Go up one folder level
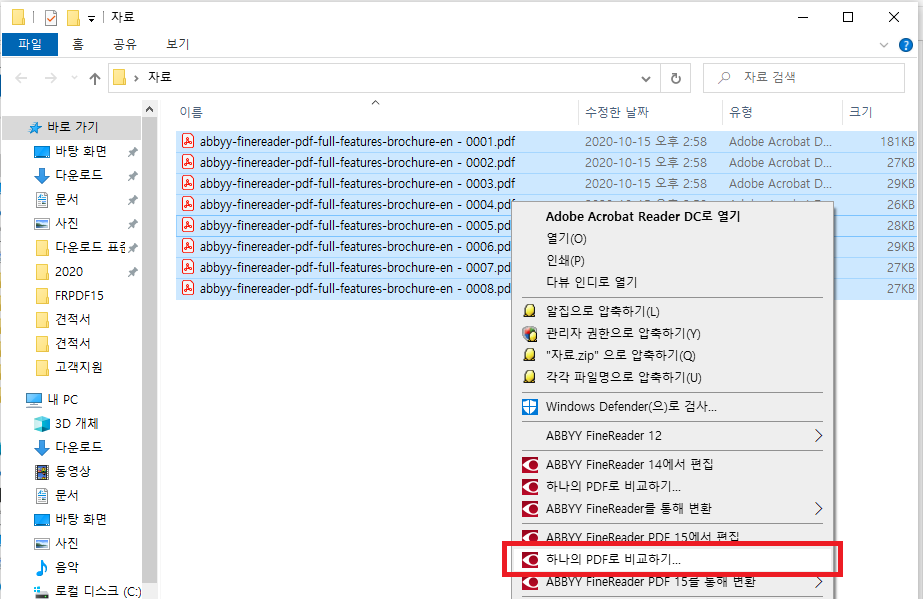923x599 pixels. [x=95, y=78]
